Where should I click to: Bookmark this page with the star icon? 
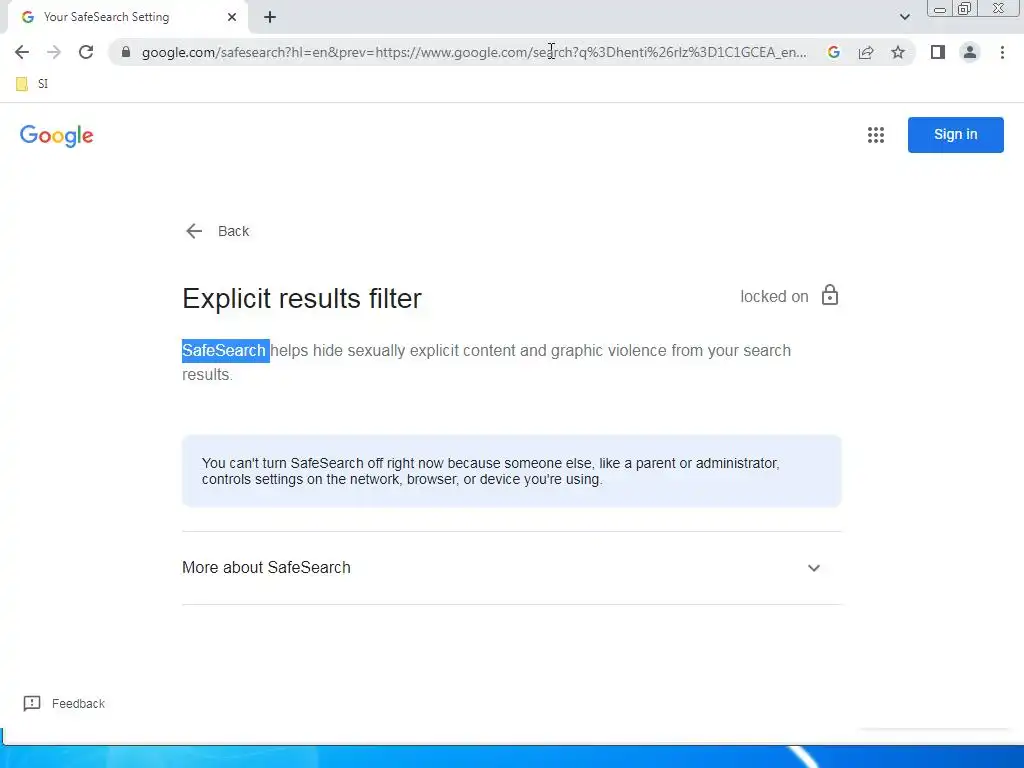[898, 52]
